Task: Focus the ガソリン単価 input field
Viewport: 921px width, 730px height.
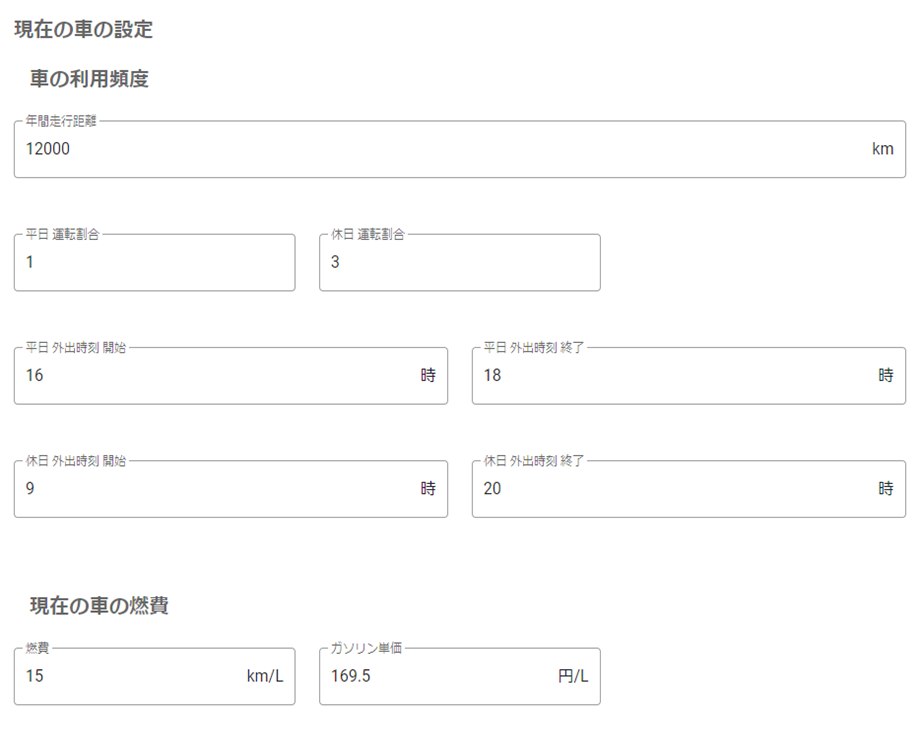Action: pos(460,677)
